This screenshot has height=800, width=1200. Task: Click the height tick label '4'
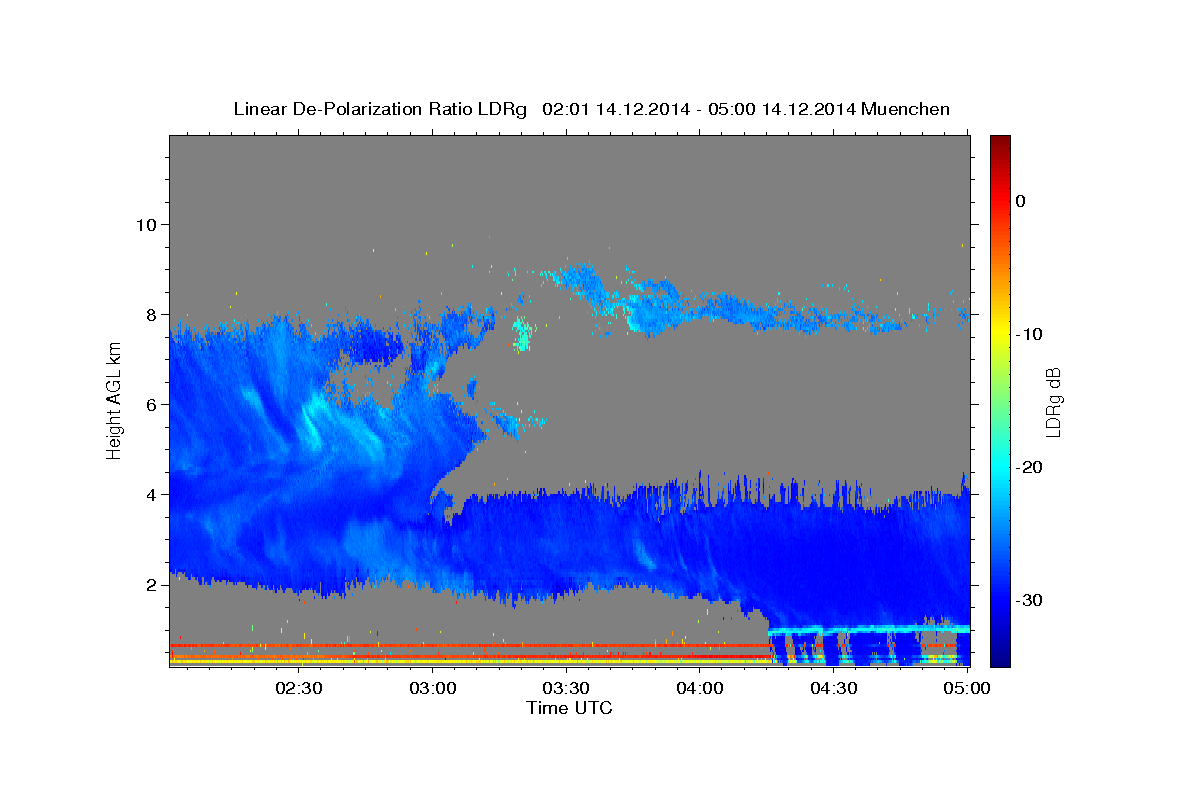click(151, 494)
